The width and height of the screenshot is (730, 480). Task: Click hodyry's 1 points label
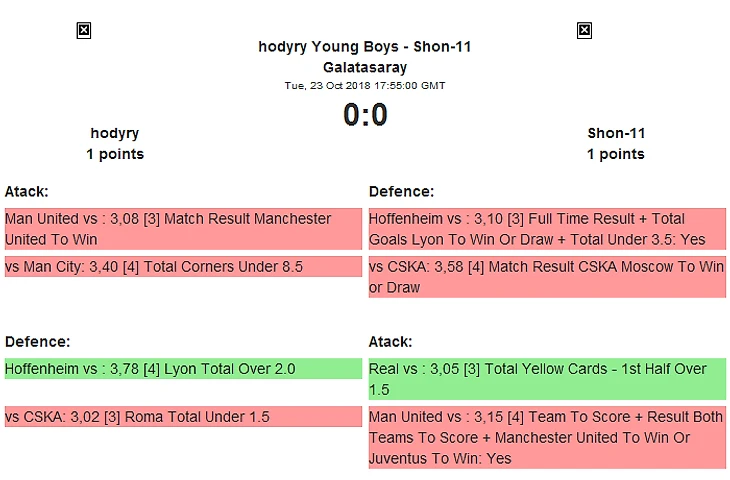click(x=115, y=154)
